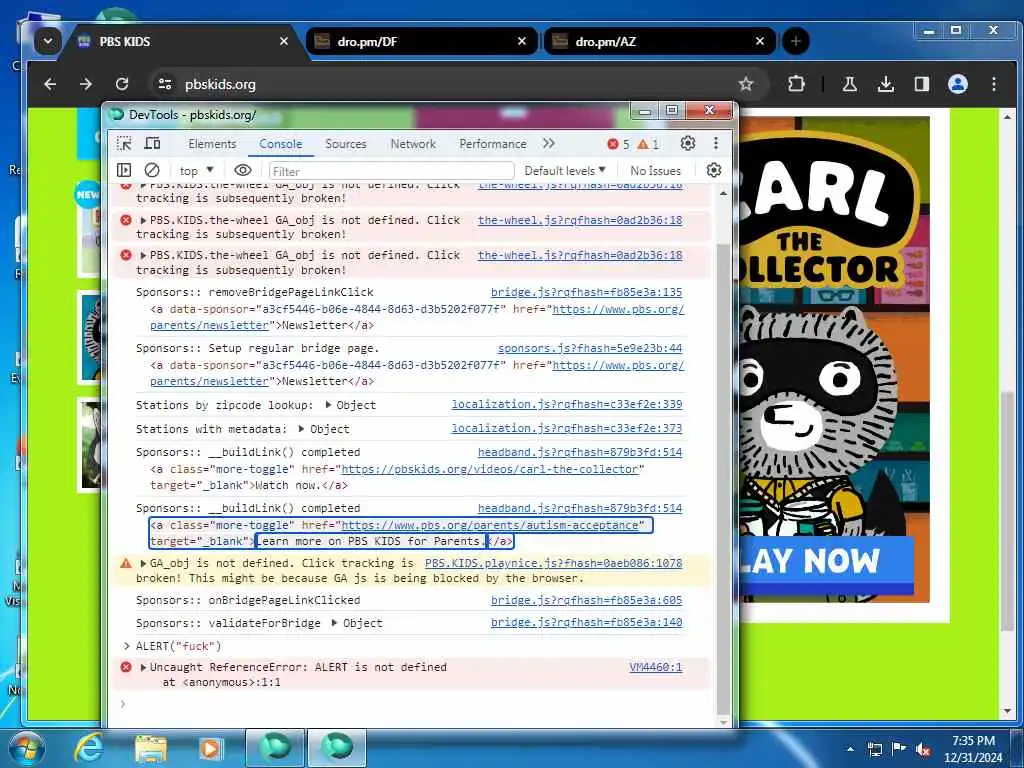Open console settings gear beside No Issues
Screen dimensions: 1024x768
pyautogui.click(x=714, y=170)
